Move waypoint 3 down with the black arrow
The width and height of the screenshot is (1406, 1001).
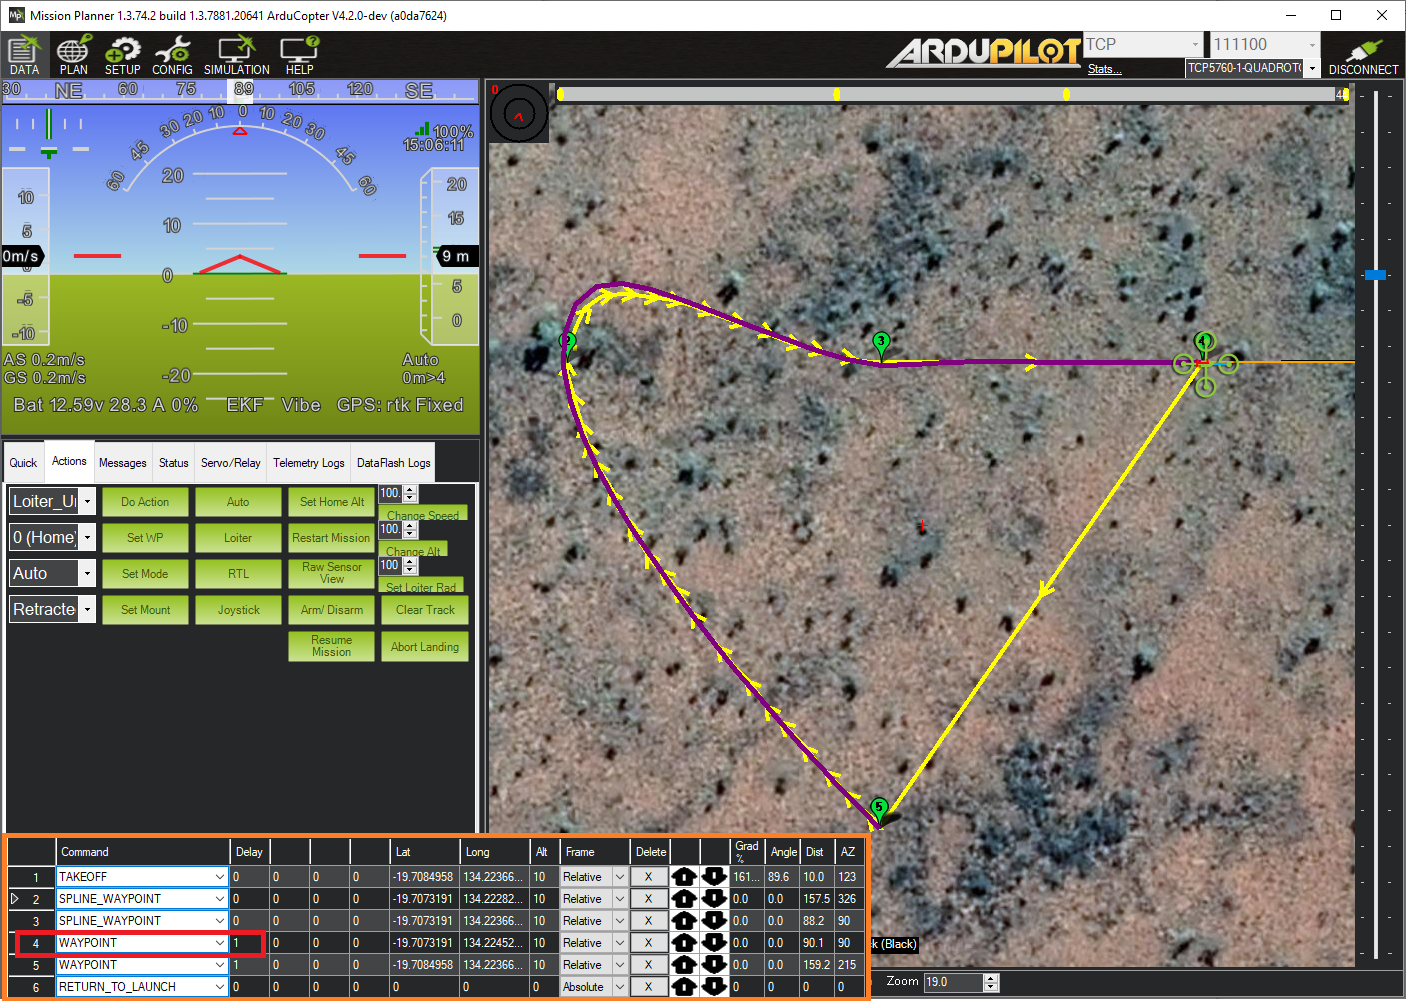[x=714, y=920]
